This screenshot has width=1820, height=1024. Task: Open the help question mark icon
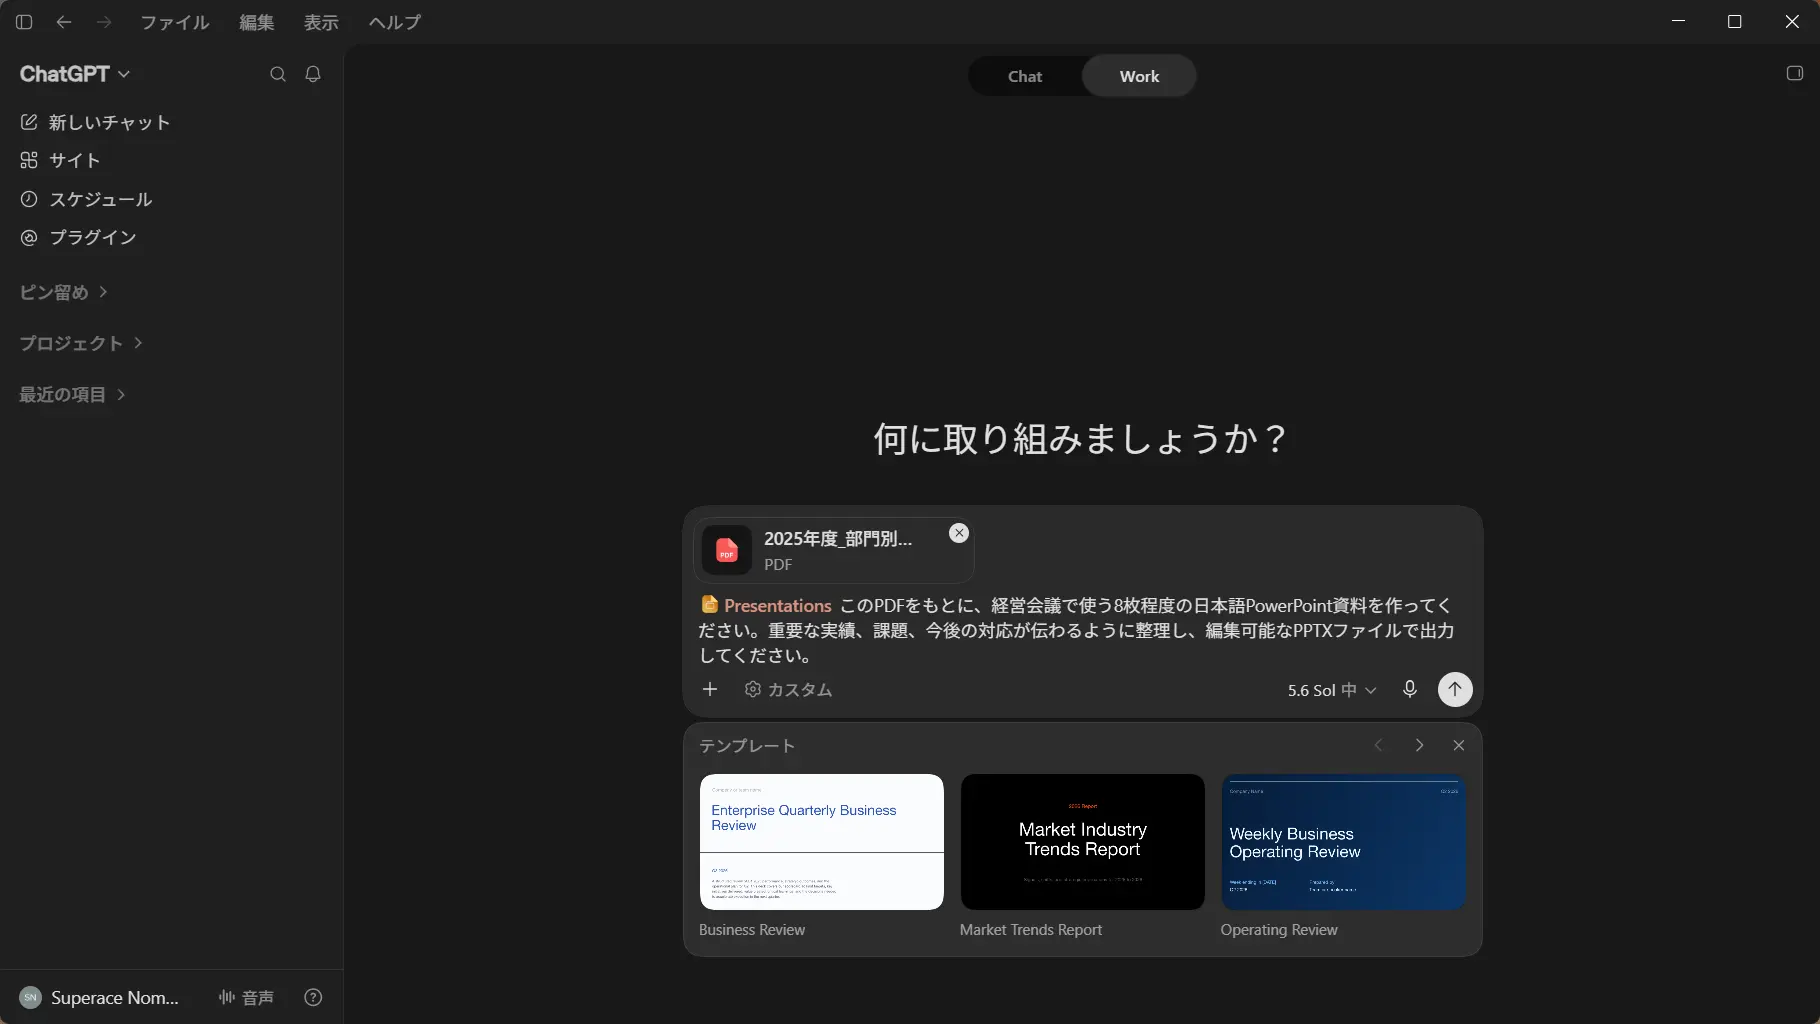313,997
